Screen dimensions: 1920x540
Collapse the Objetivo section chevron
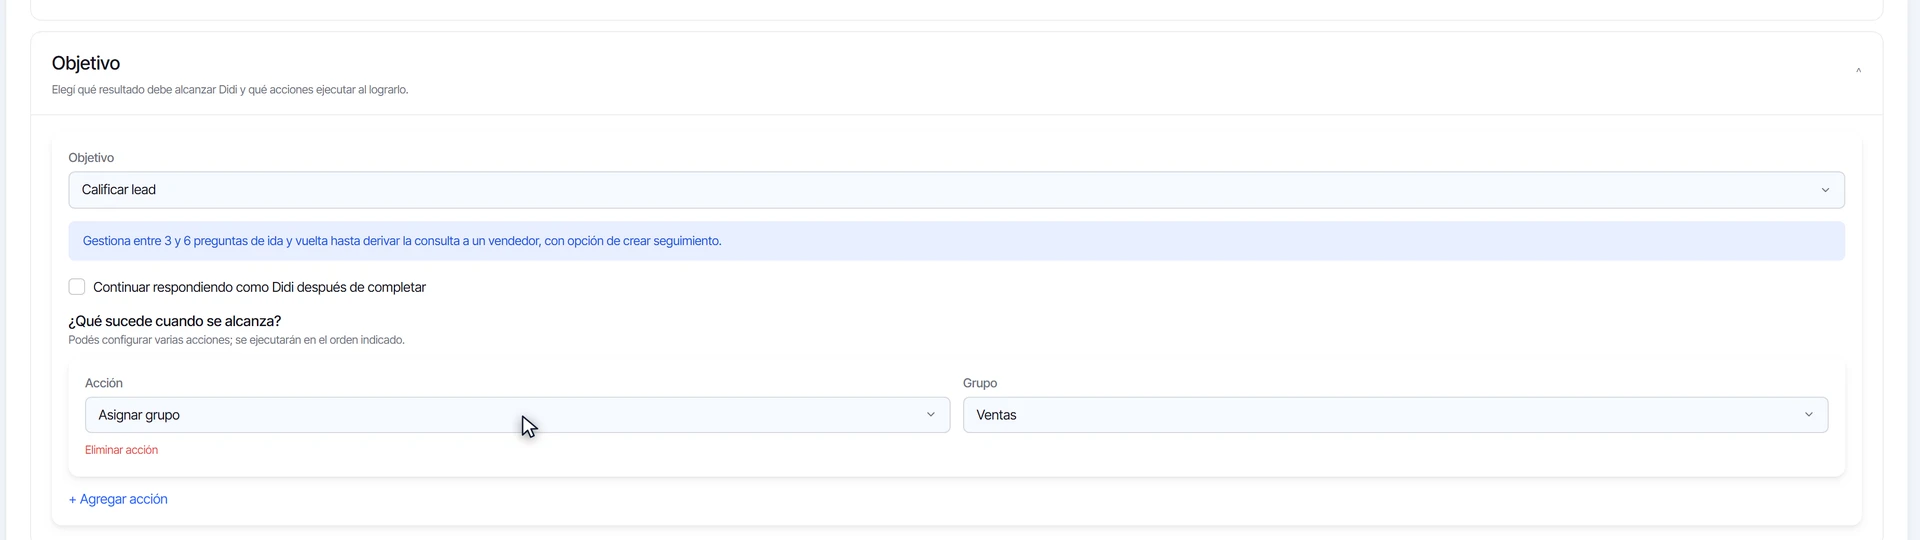(x=1858, y=71)
